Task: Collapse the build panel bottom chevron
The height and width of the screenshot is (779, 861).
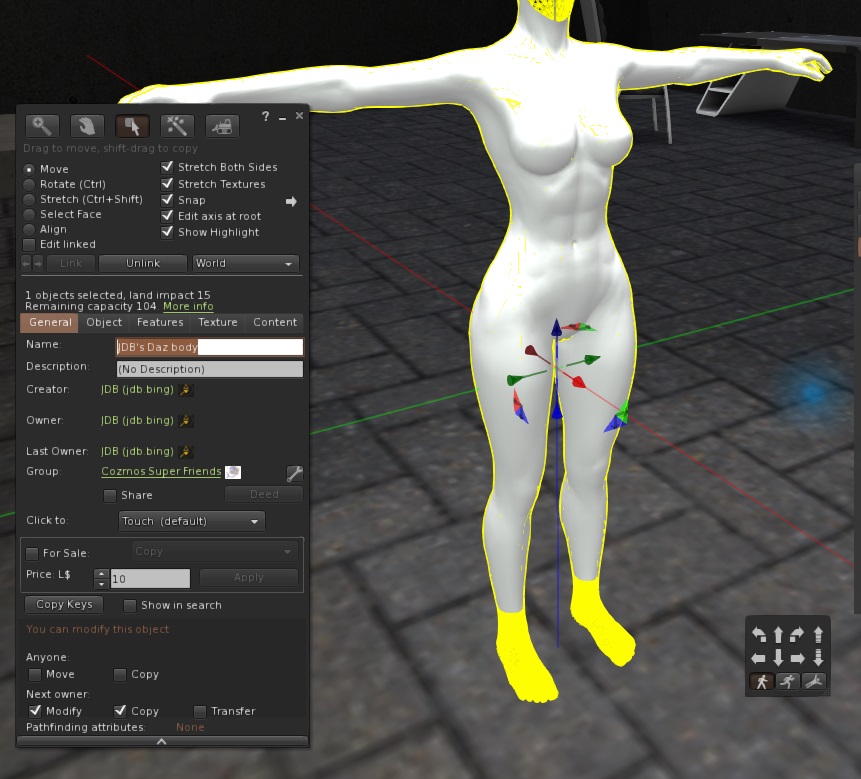Action: pos(162,742)
